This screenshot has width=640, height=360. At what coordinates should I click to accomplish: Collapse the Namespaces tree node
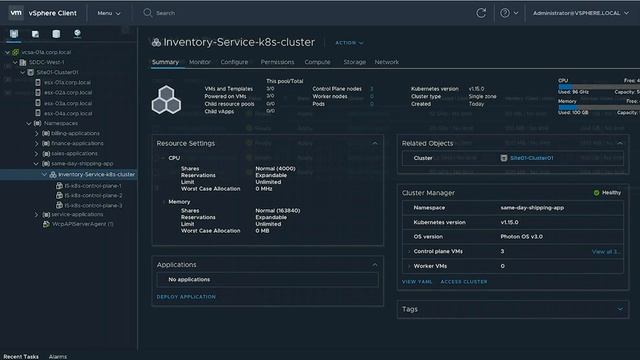click(x=29, y=123)
